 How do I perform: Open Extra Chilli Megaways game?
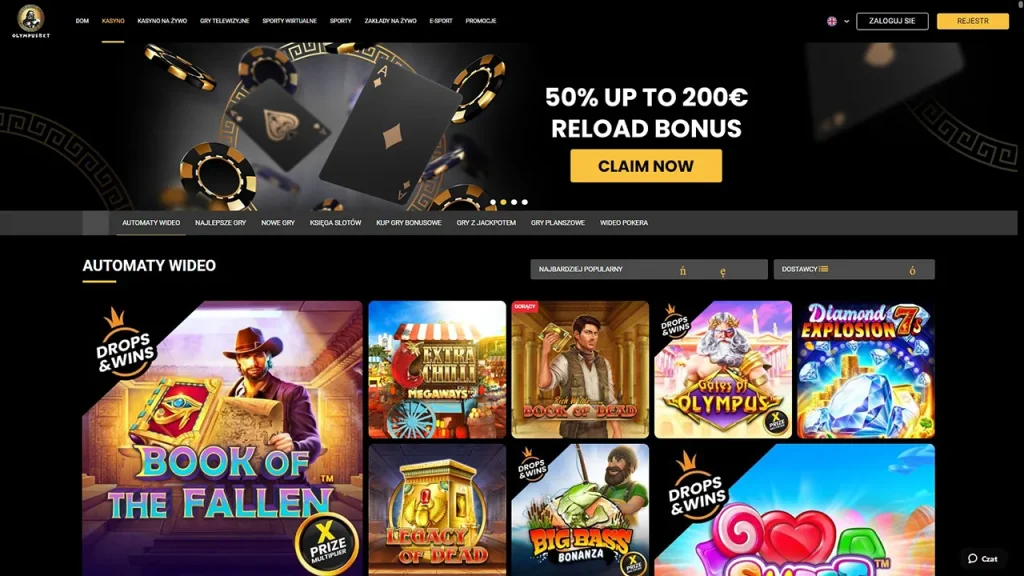click(437, 370)
